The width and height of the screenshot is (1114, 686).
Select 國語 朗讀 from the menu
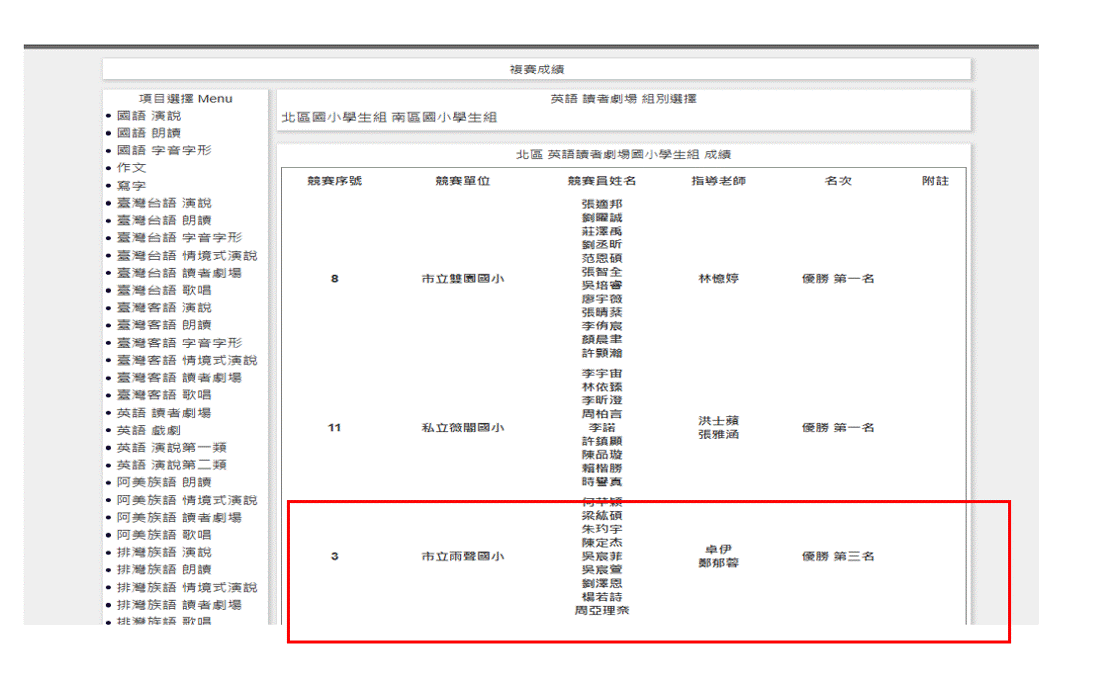tap(149, 133)
